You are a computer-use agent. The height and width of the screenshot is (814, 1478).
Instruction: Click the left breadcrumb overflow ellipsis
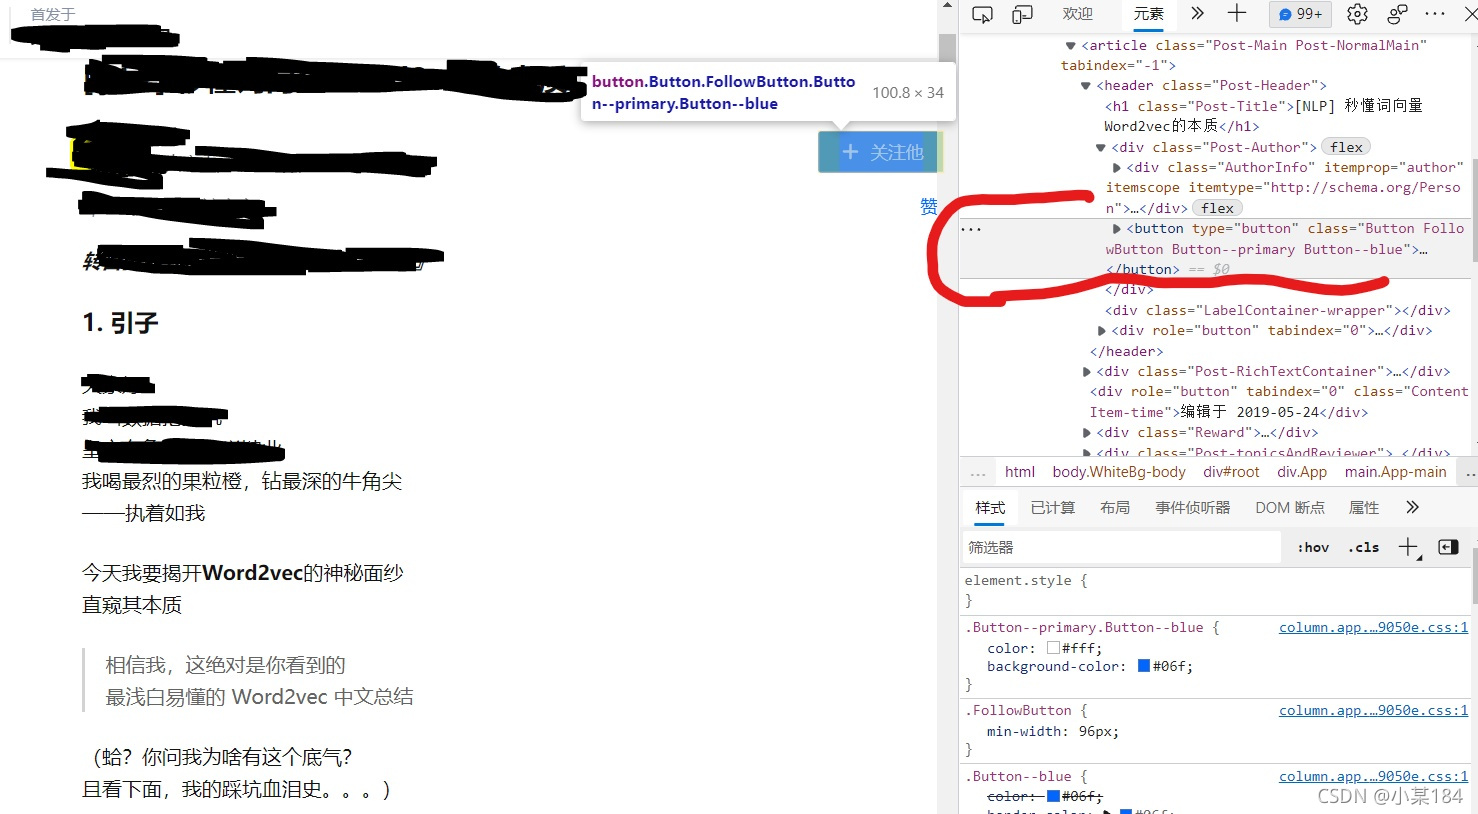point(978,472)
